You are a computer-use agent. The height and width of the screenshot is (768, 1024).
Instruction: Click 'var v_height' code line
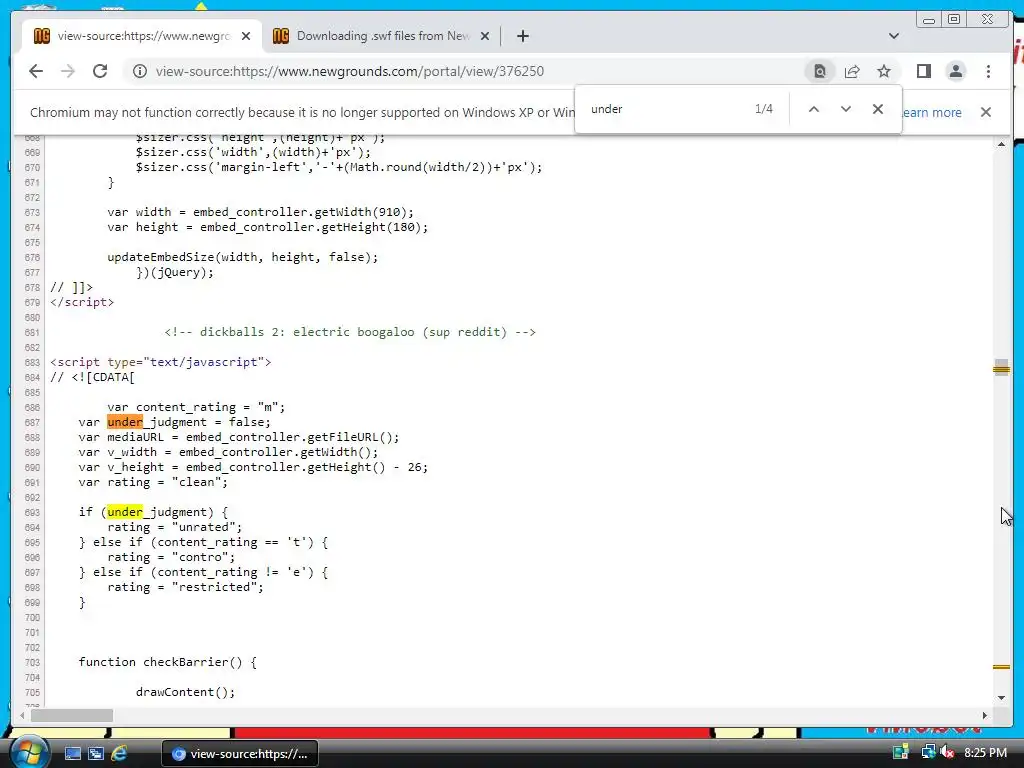coord(253,467)
